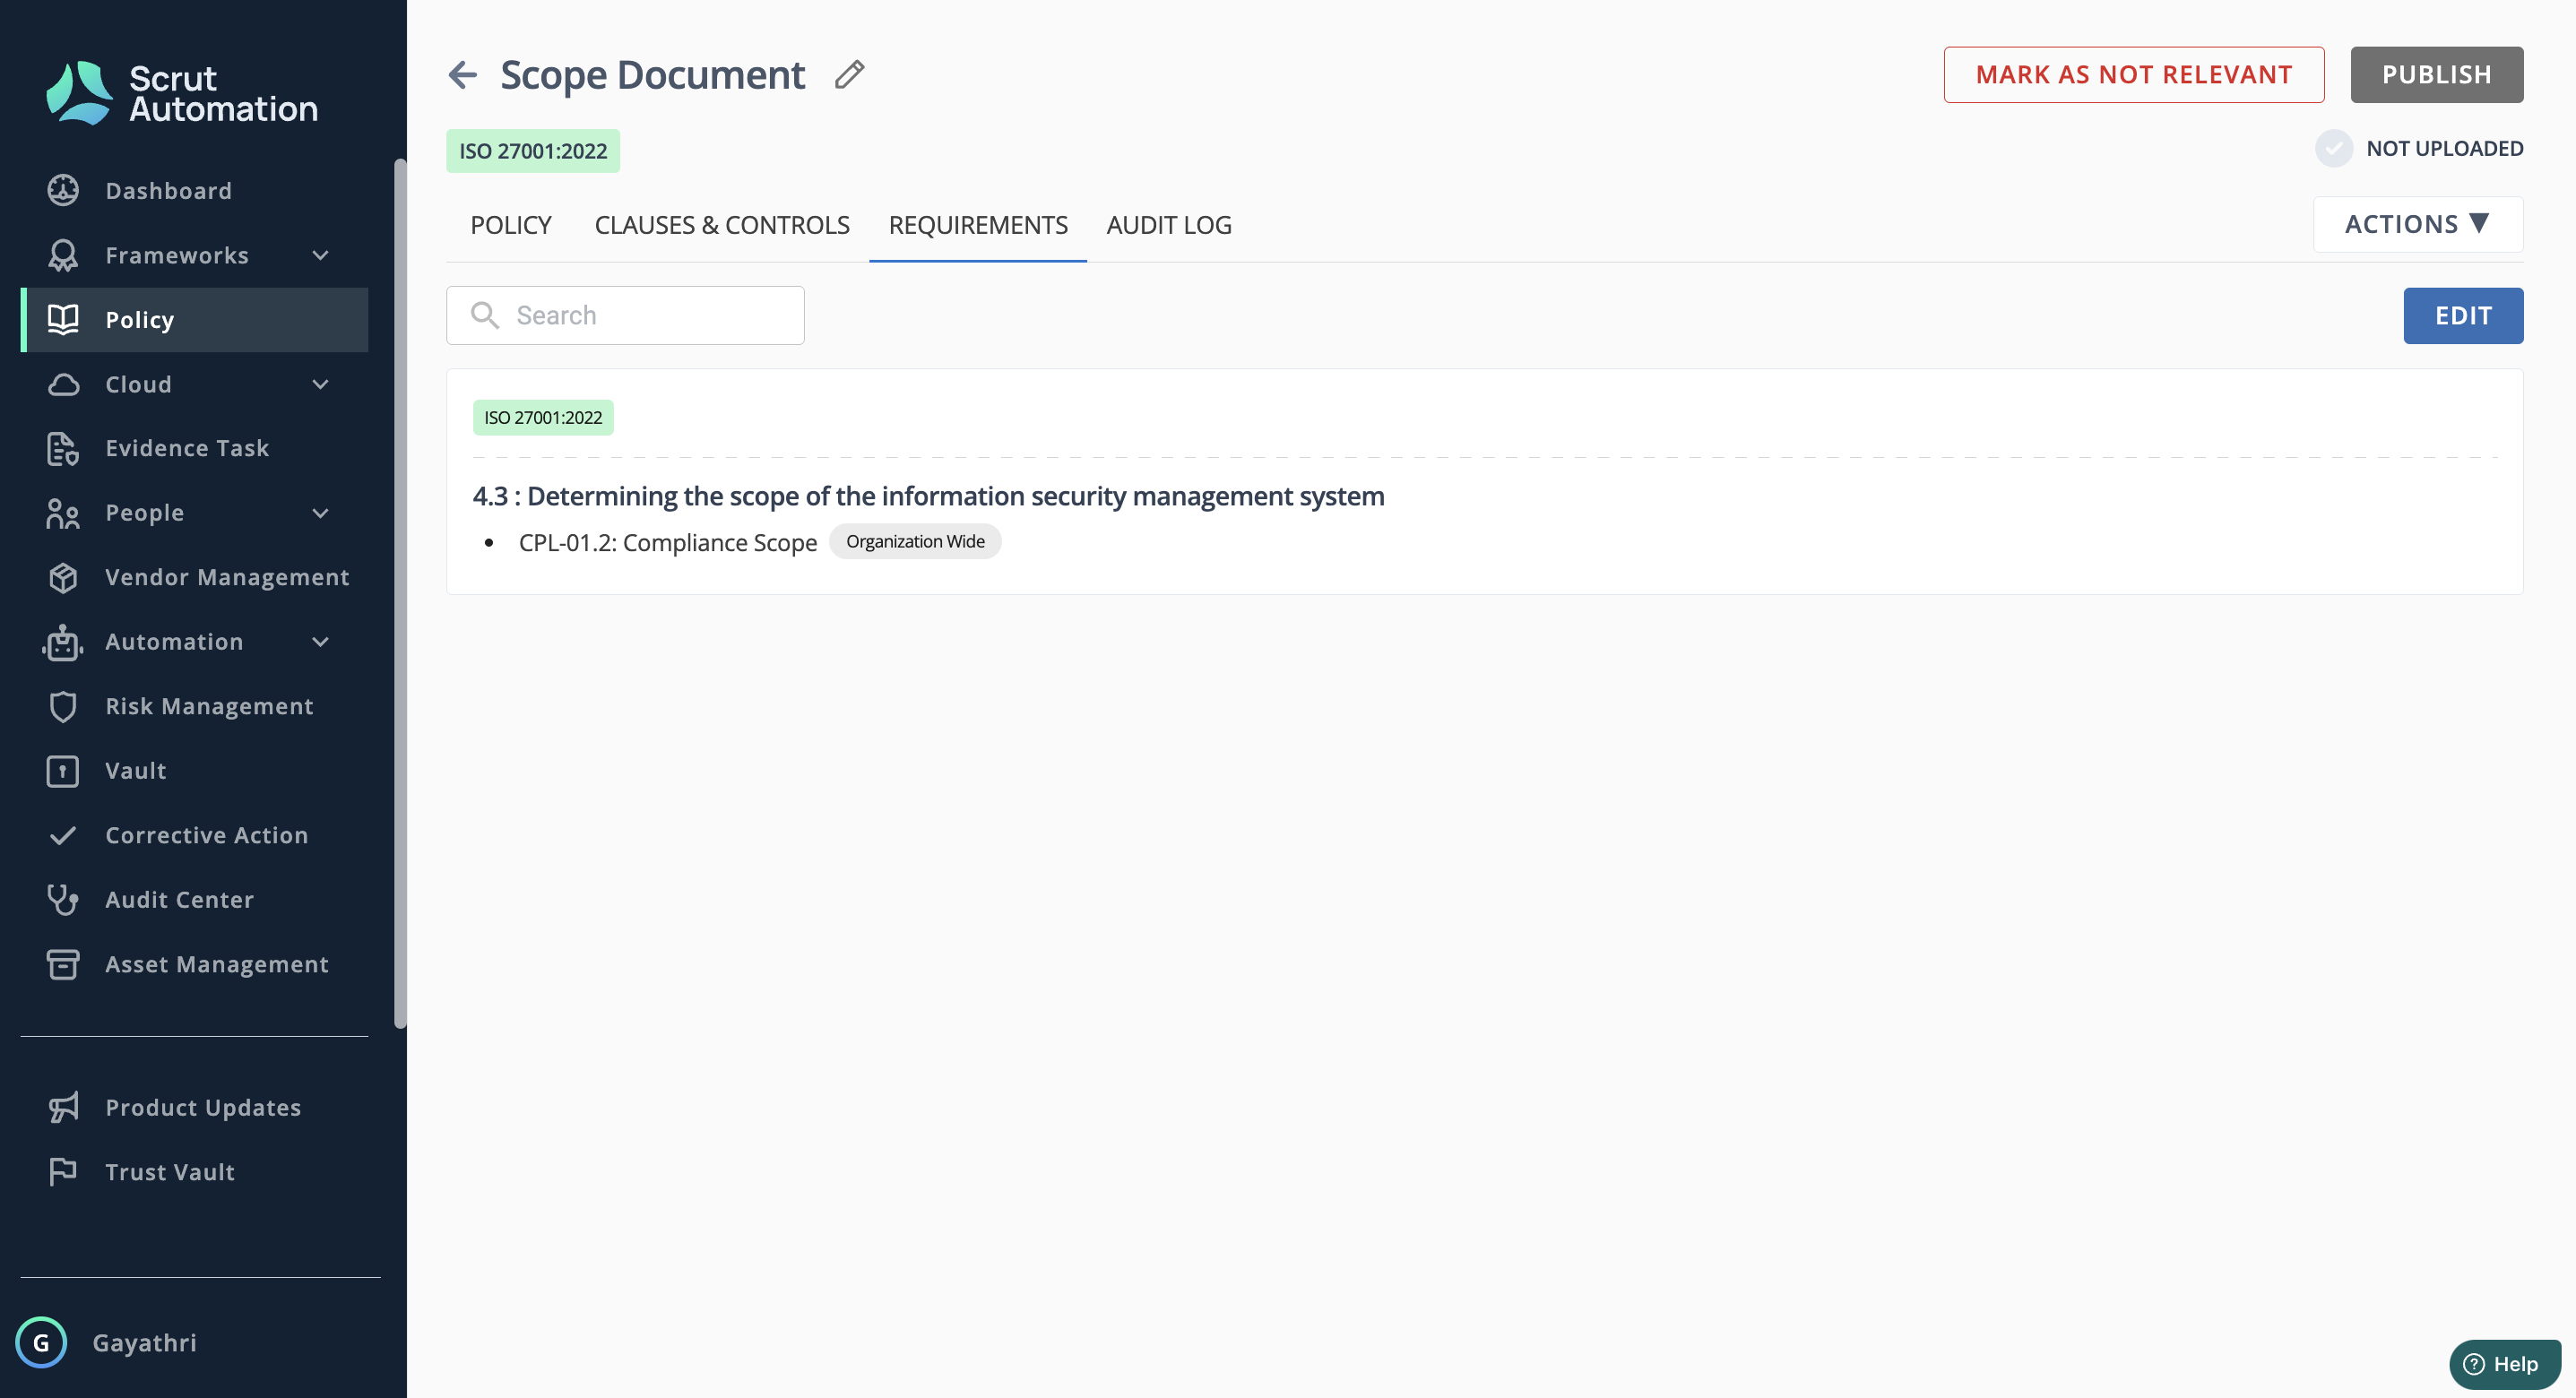
Task: Open Corrective Action checkmark icon
Action: [x=63, y=835]
